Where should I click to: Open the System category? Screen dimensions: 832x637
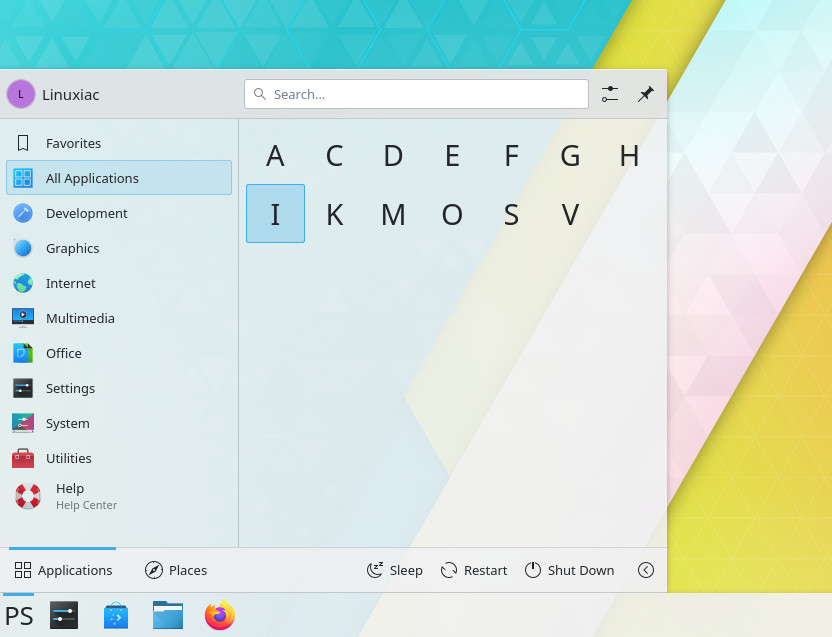[119, 424]
